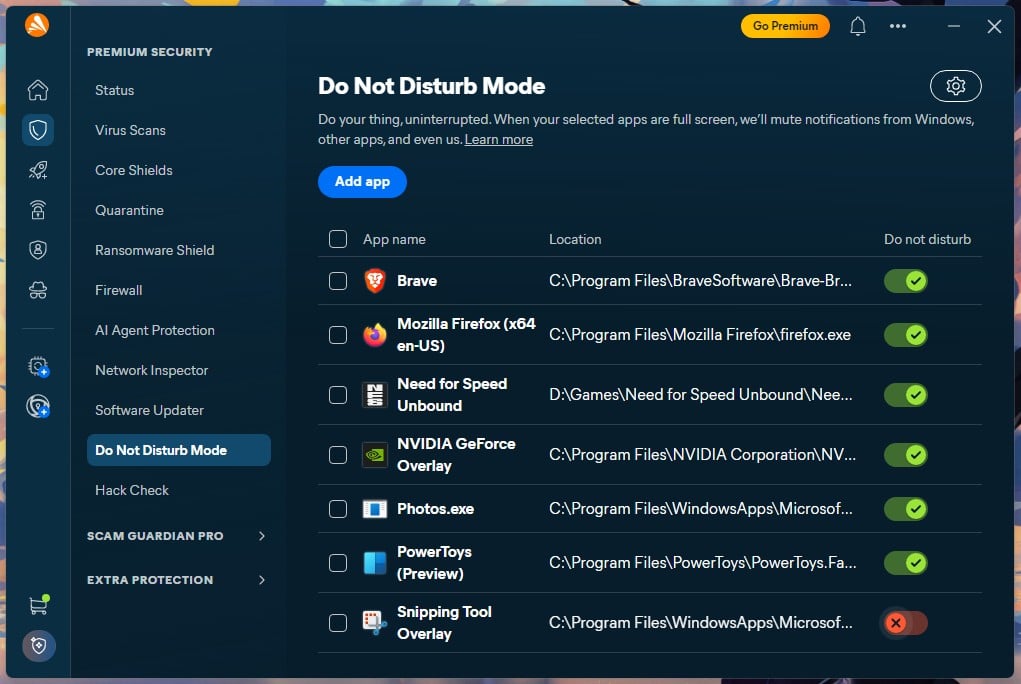Minimize the Avast window
1021x684 pixels.
tap(953, 26)
